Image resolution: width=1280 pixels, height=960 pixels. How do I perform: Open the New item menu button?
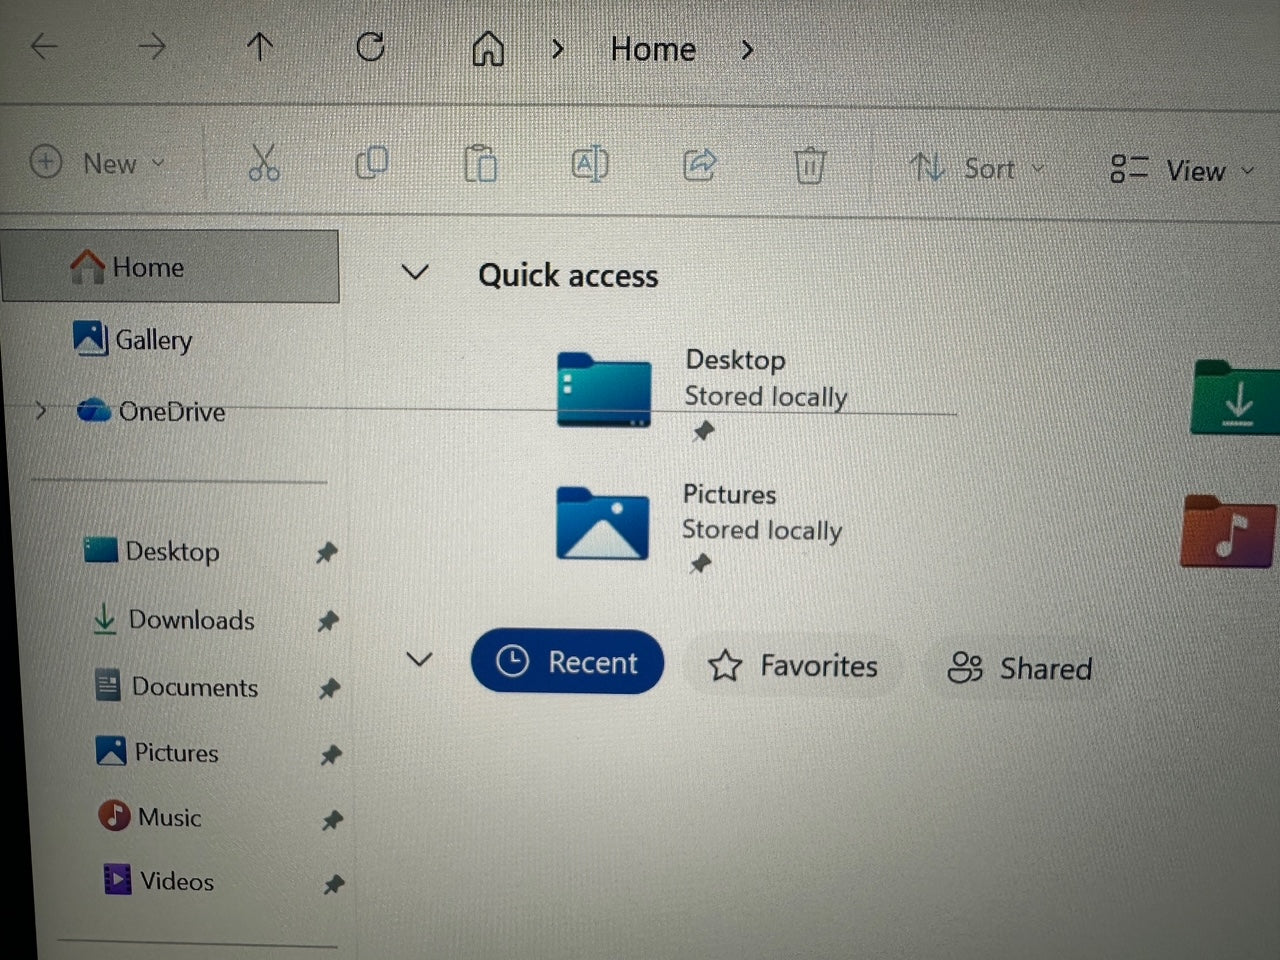(97, 163)
